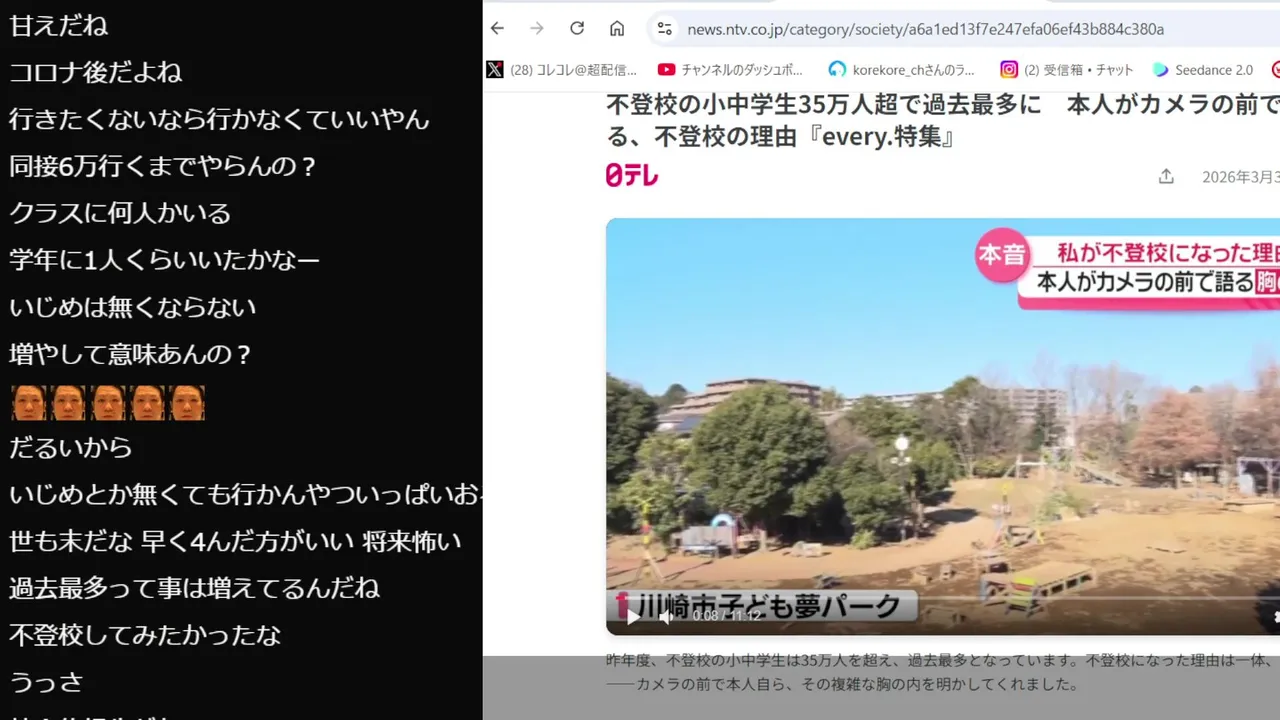Click the news.ntv.co.jp URL address field
Viewport: 1280px width, 720px height.
click(x=925, y=29)
